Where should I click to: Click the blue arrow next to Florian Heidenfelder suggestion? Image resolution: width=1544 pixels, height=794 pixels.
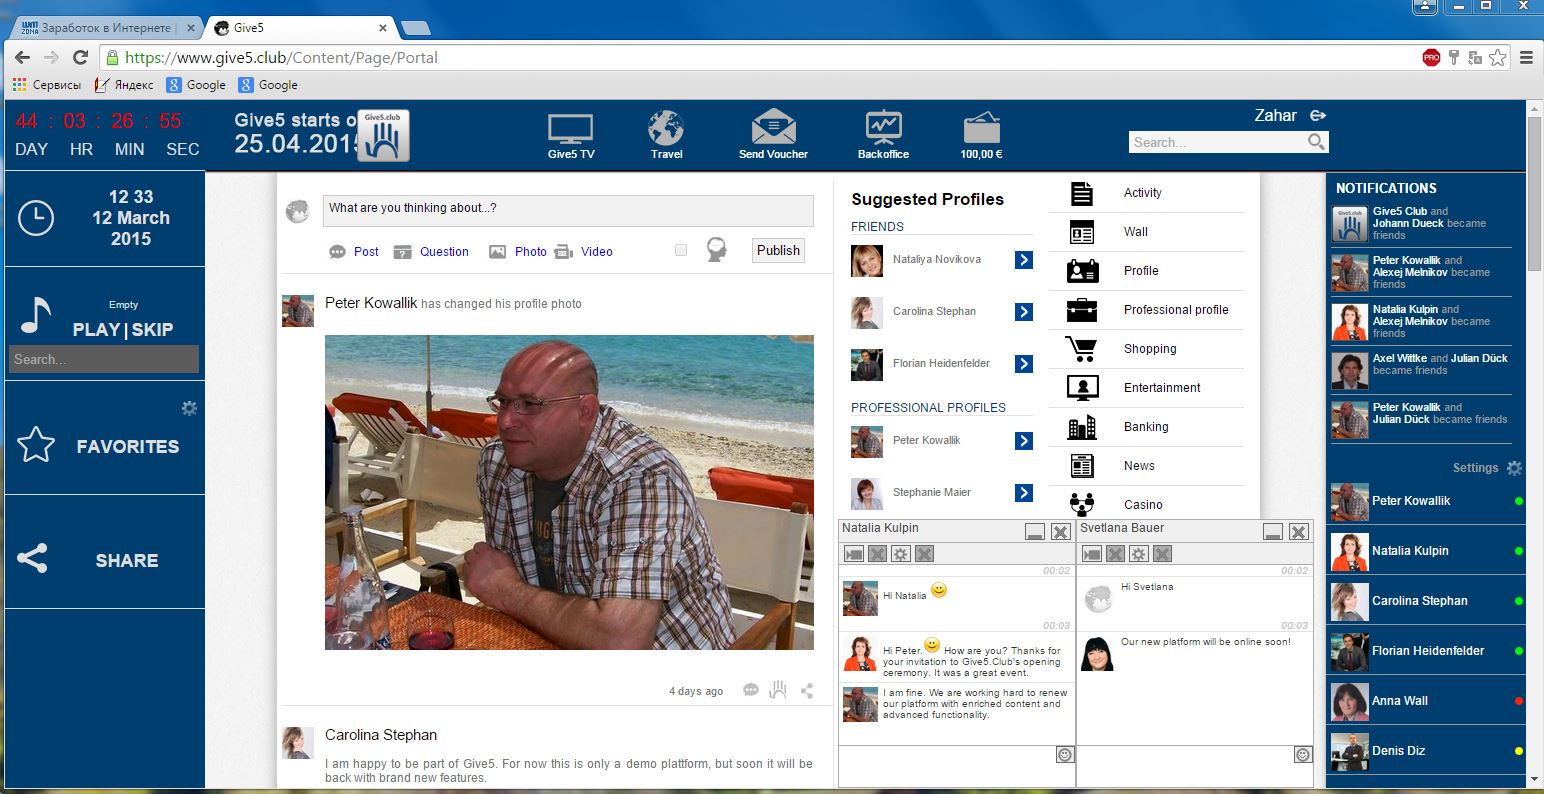[x=1023, y=364]
